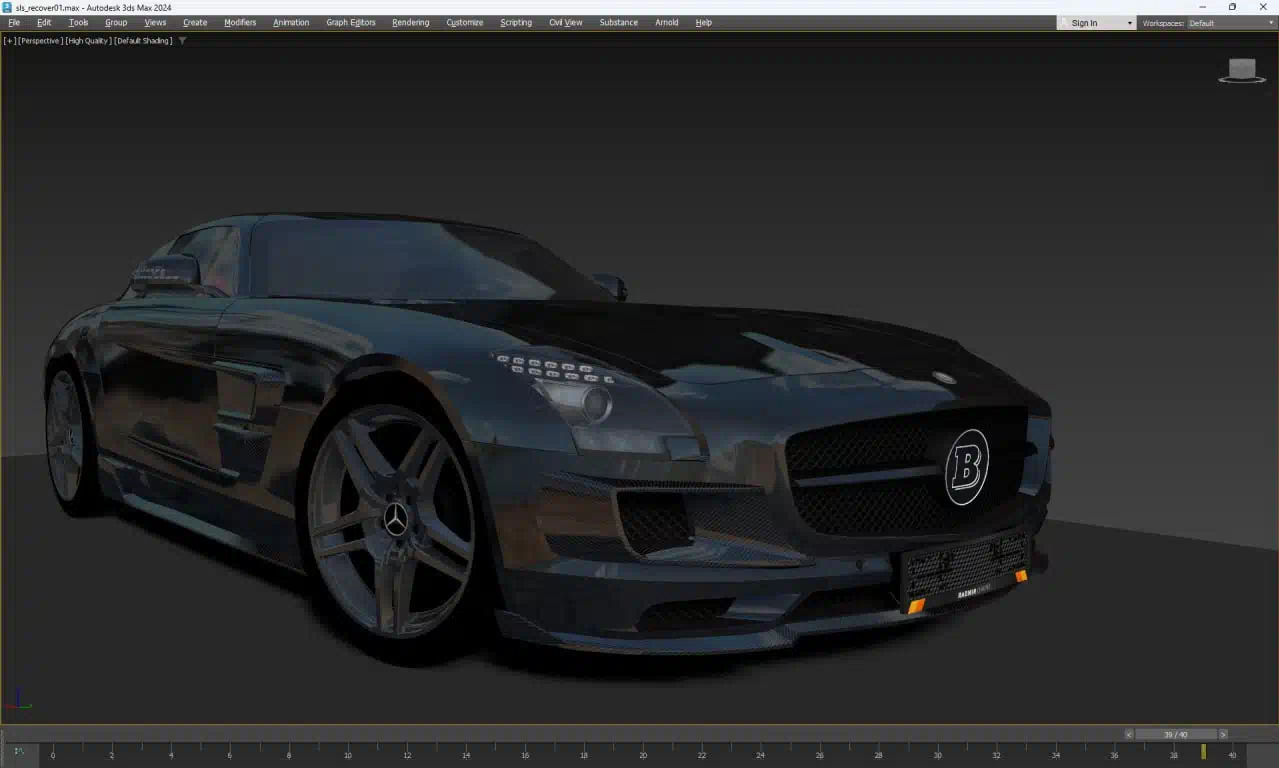Open the mini curve editor icon

(19, 751)
